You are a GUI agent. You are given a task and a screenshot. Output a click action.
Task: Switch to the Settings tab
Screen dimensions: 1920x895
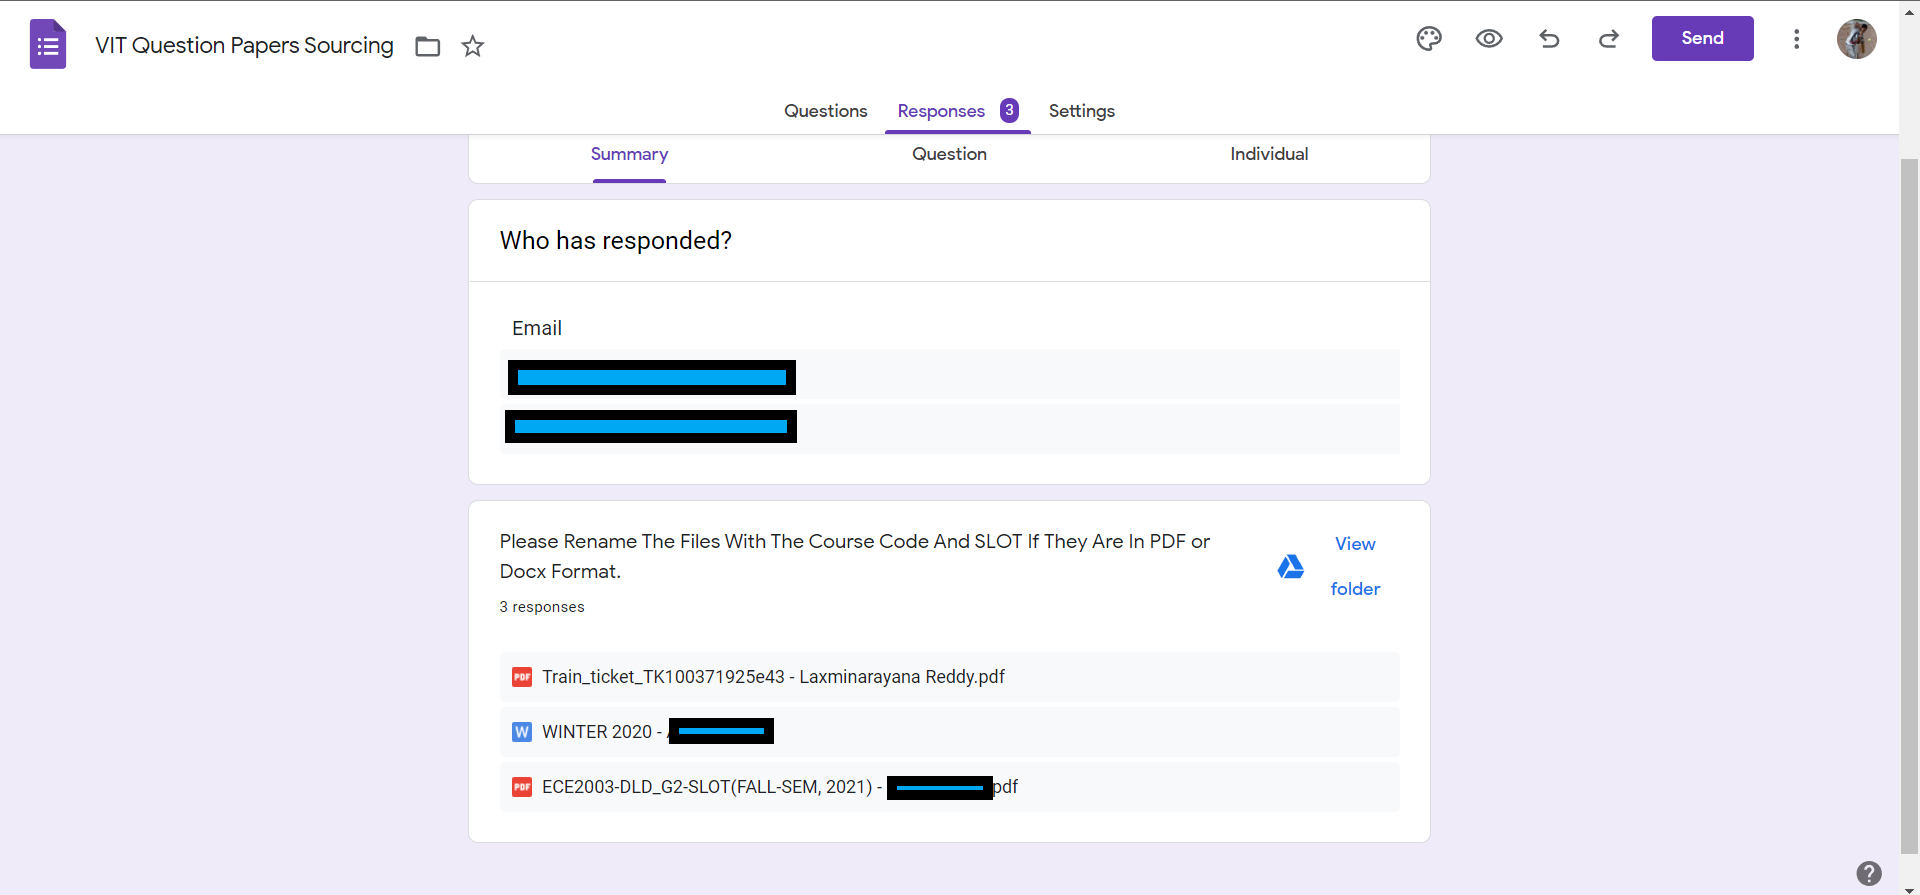[x=1082, y=111]
